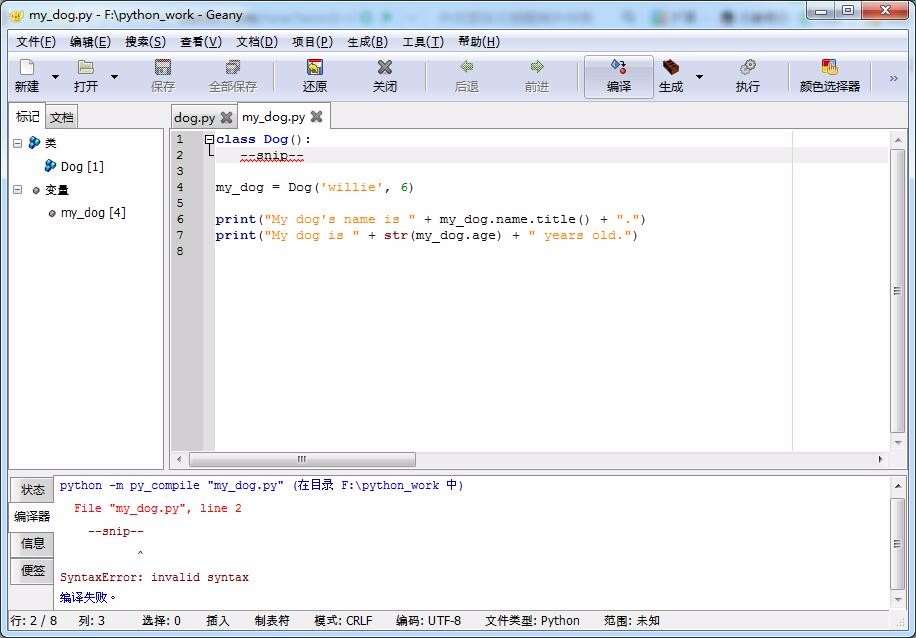Switch to the 信息 message tab
Viewport: 916px width, 638px height.
[x=33, y=544]
